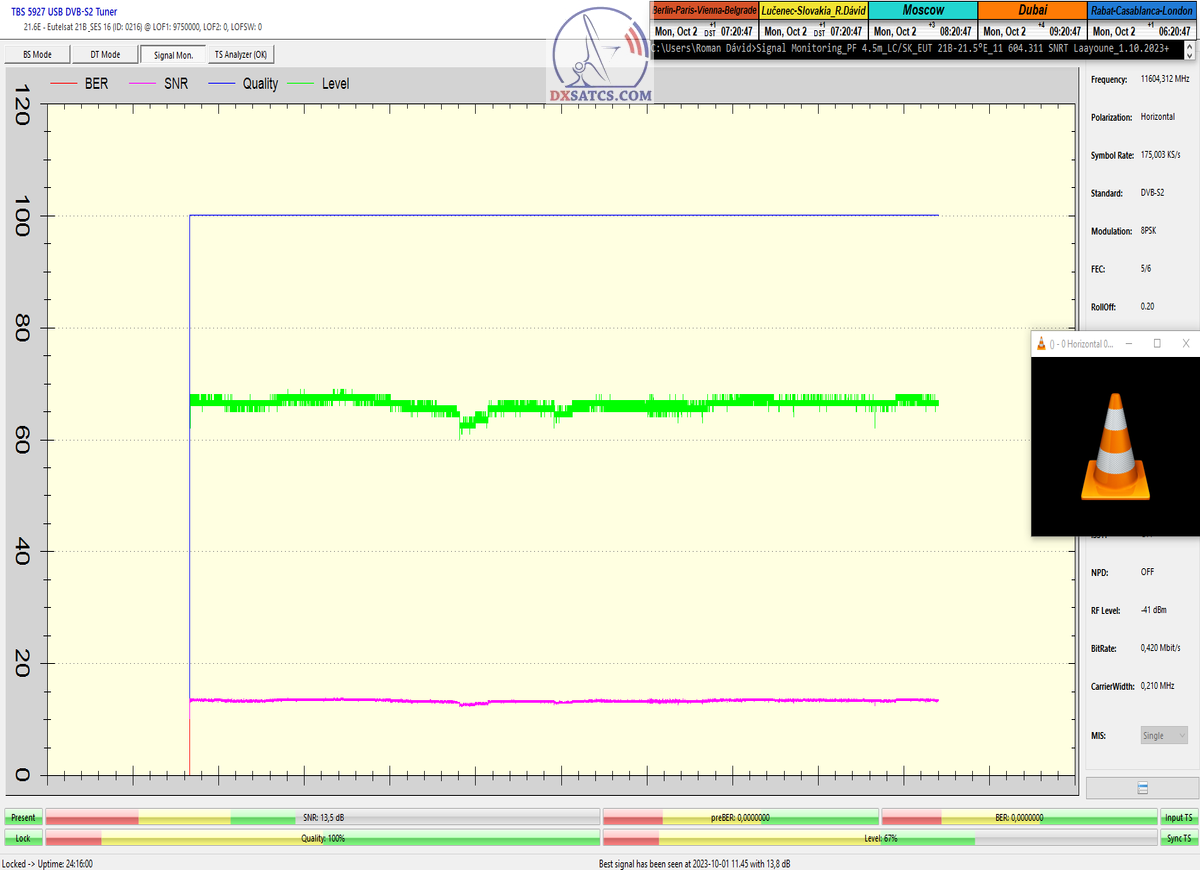Click the Moscow time zone clock
The height and width of the screenshot is (870, 1200).
(x=922, y=20)
